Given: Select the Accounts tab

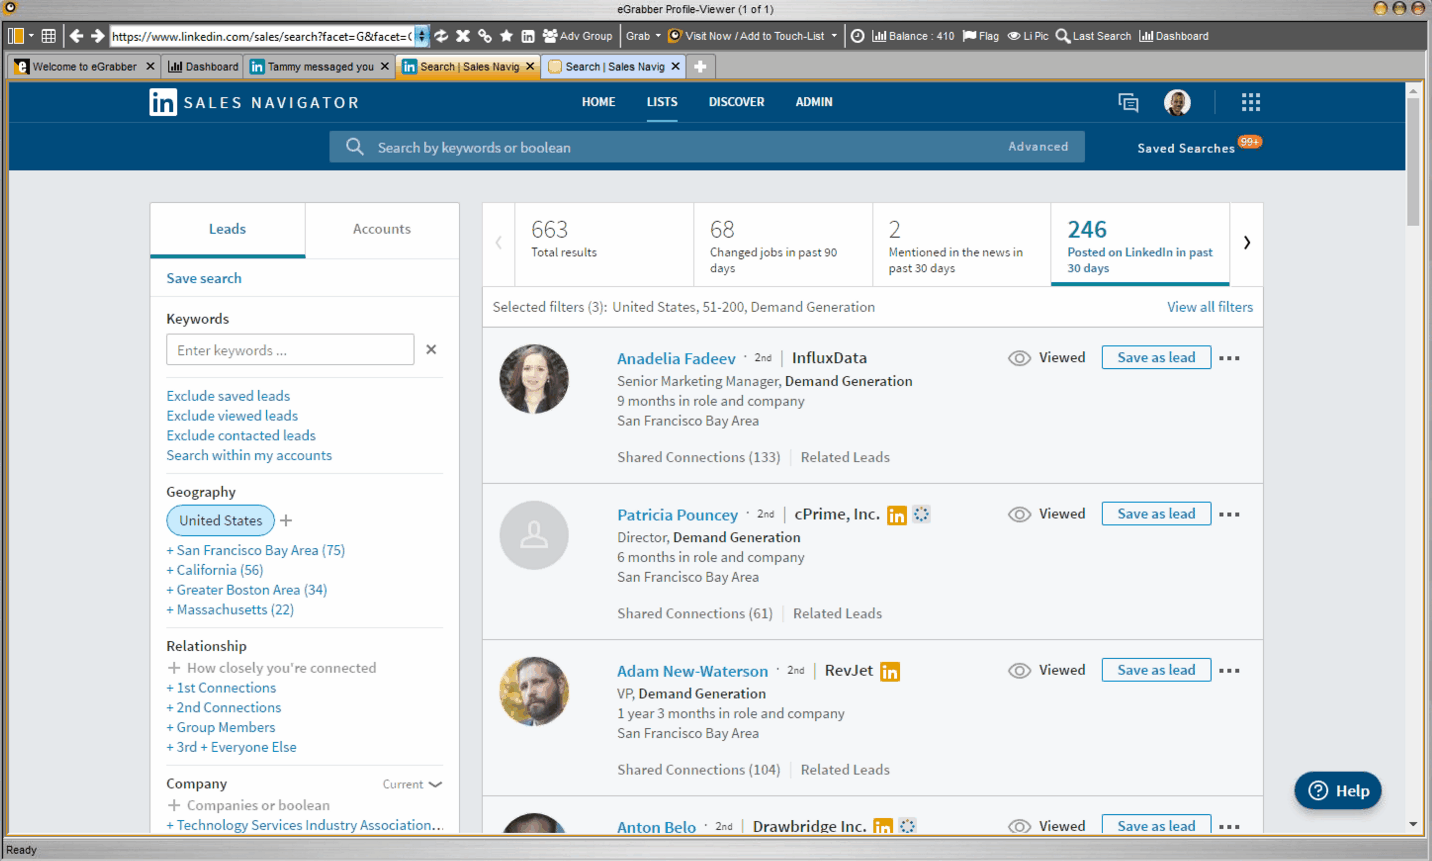Looking at the screenshot, I should pos(381,229).
